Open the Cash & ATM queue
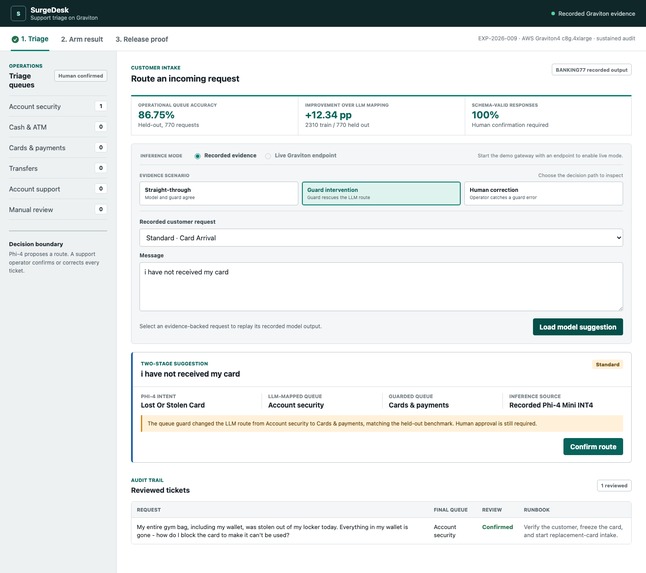 (58, 127)
